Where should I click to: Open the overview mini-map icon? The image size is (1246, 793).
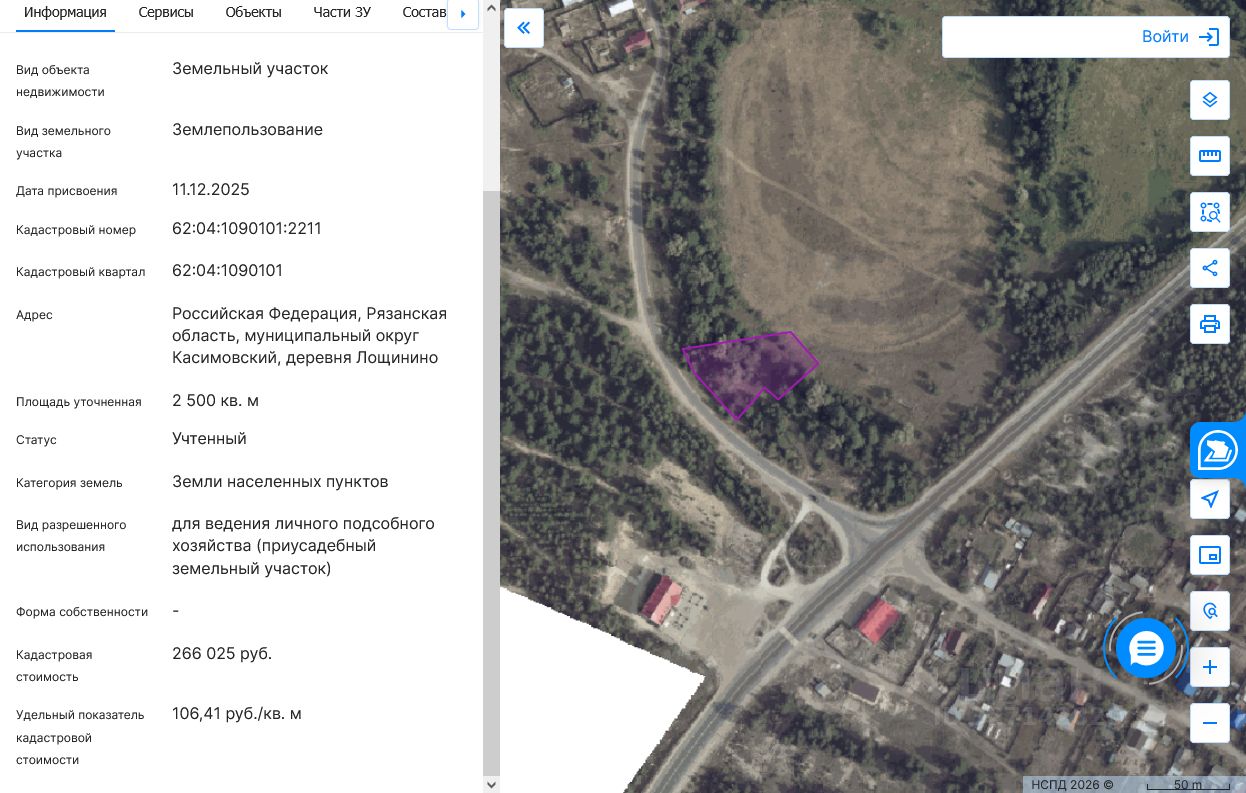[x=1209, y=555]
